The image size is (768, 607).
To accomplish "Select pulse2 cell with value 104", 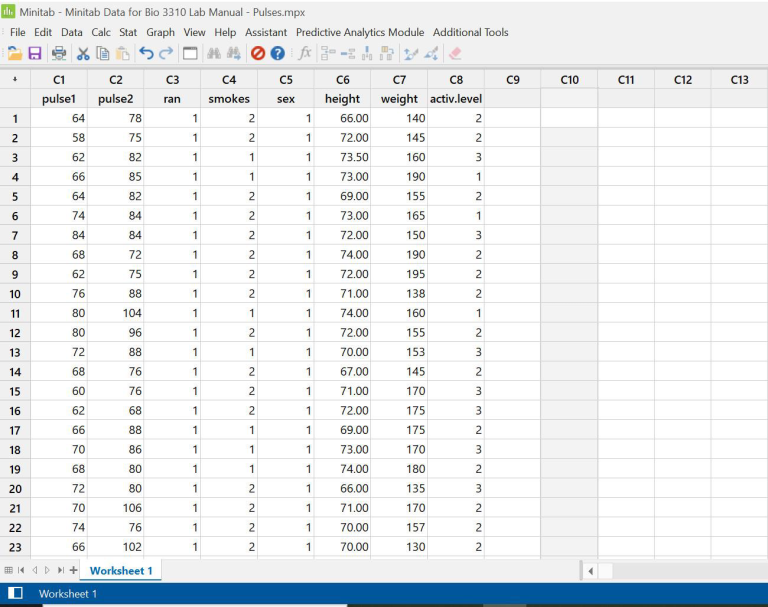I will coord(116,313).
